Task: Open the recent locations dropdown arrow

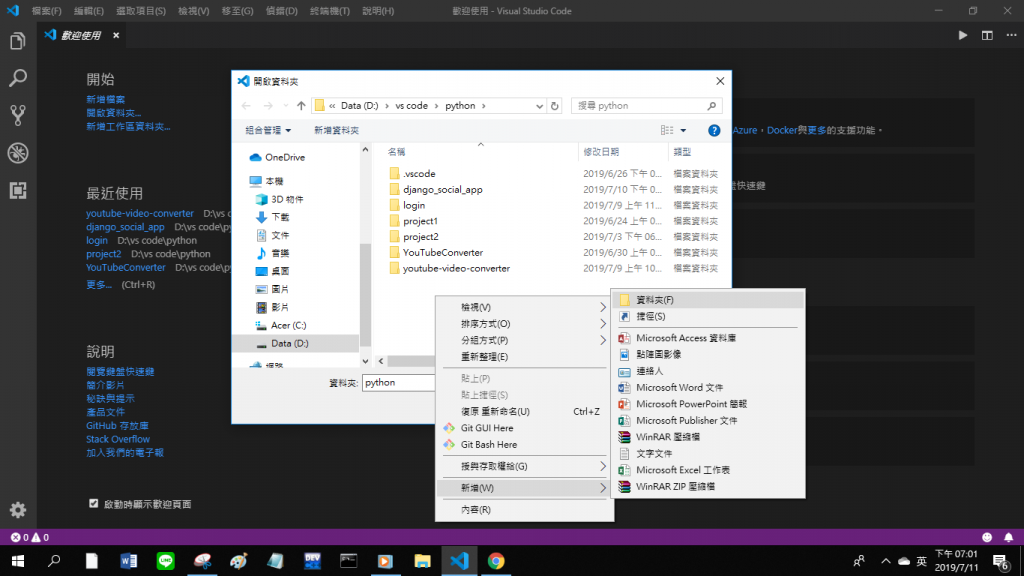Action: click(x=285, y=106)
